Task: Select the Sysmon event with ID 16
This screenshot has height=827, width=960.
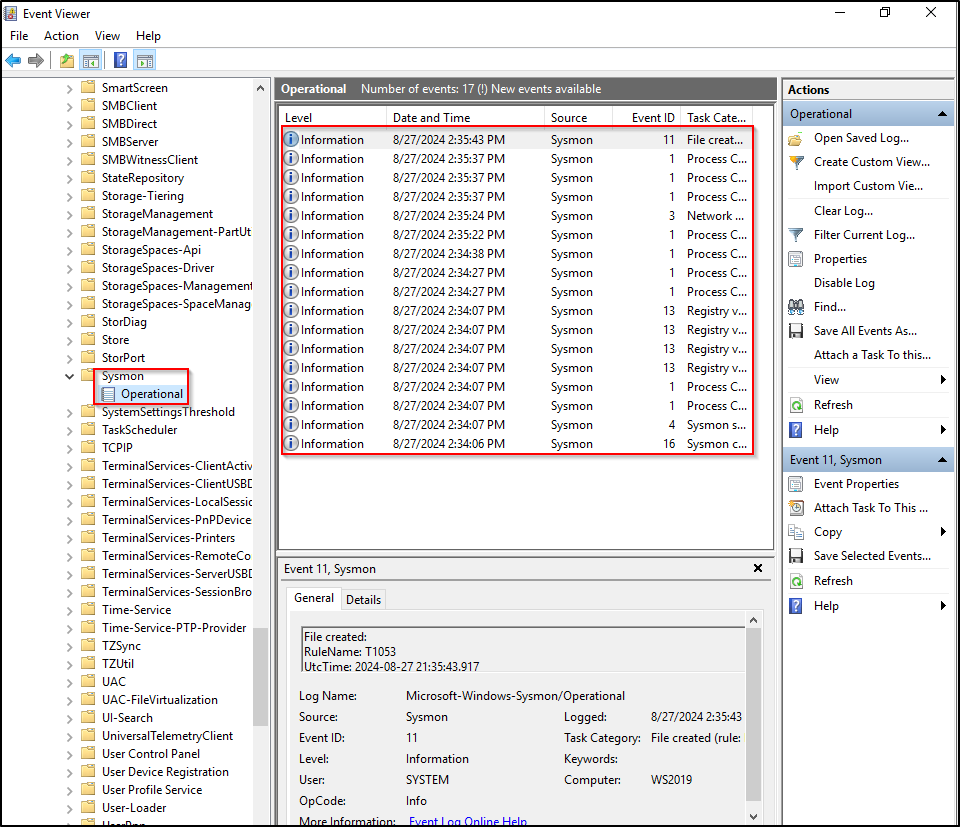Action: (x=517, y=444)
